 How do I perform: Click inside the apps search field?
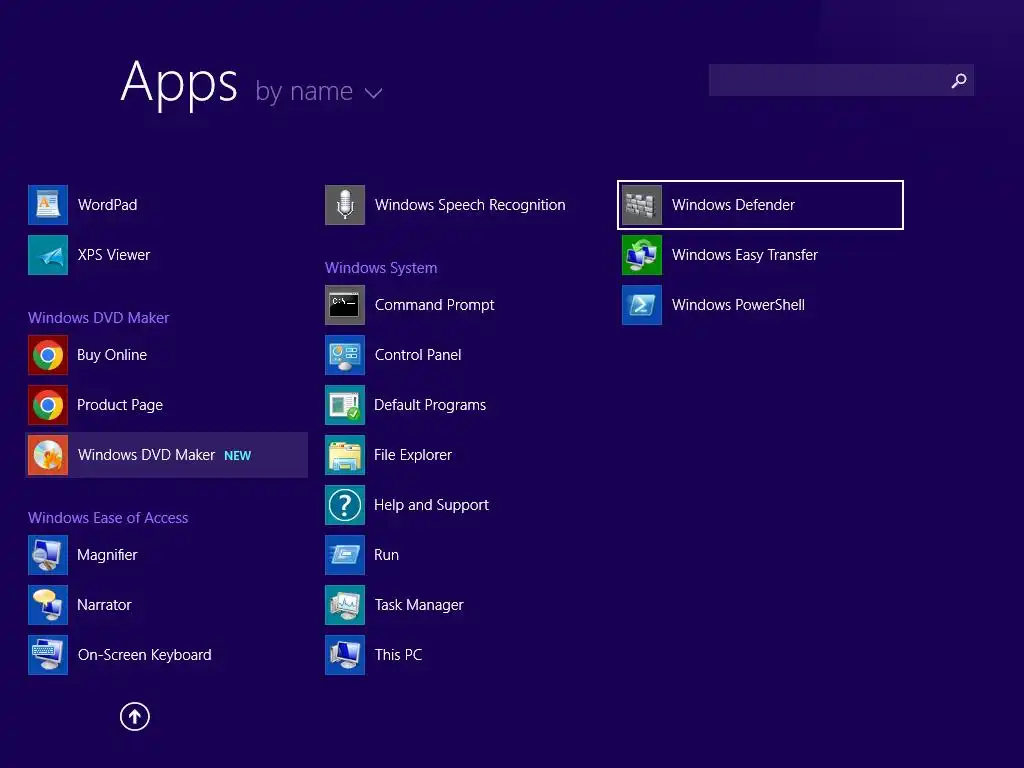(x=841, y=80)
